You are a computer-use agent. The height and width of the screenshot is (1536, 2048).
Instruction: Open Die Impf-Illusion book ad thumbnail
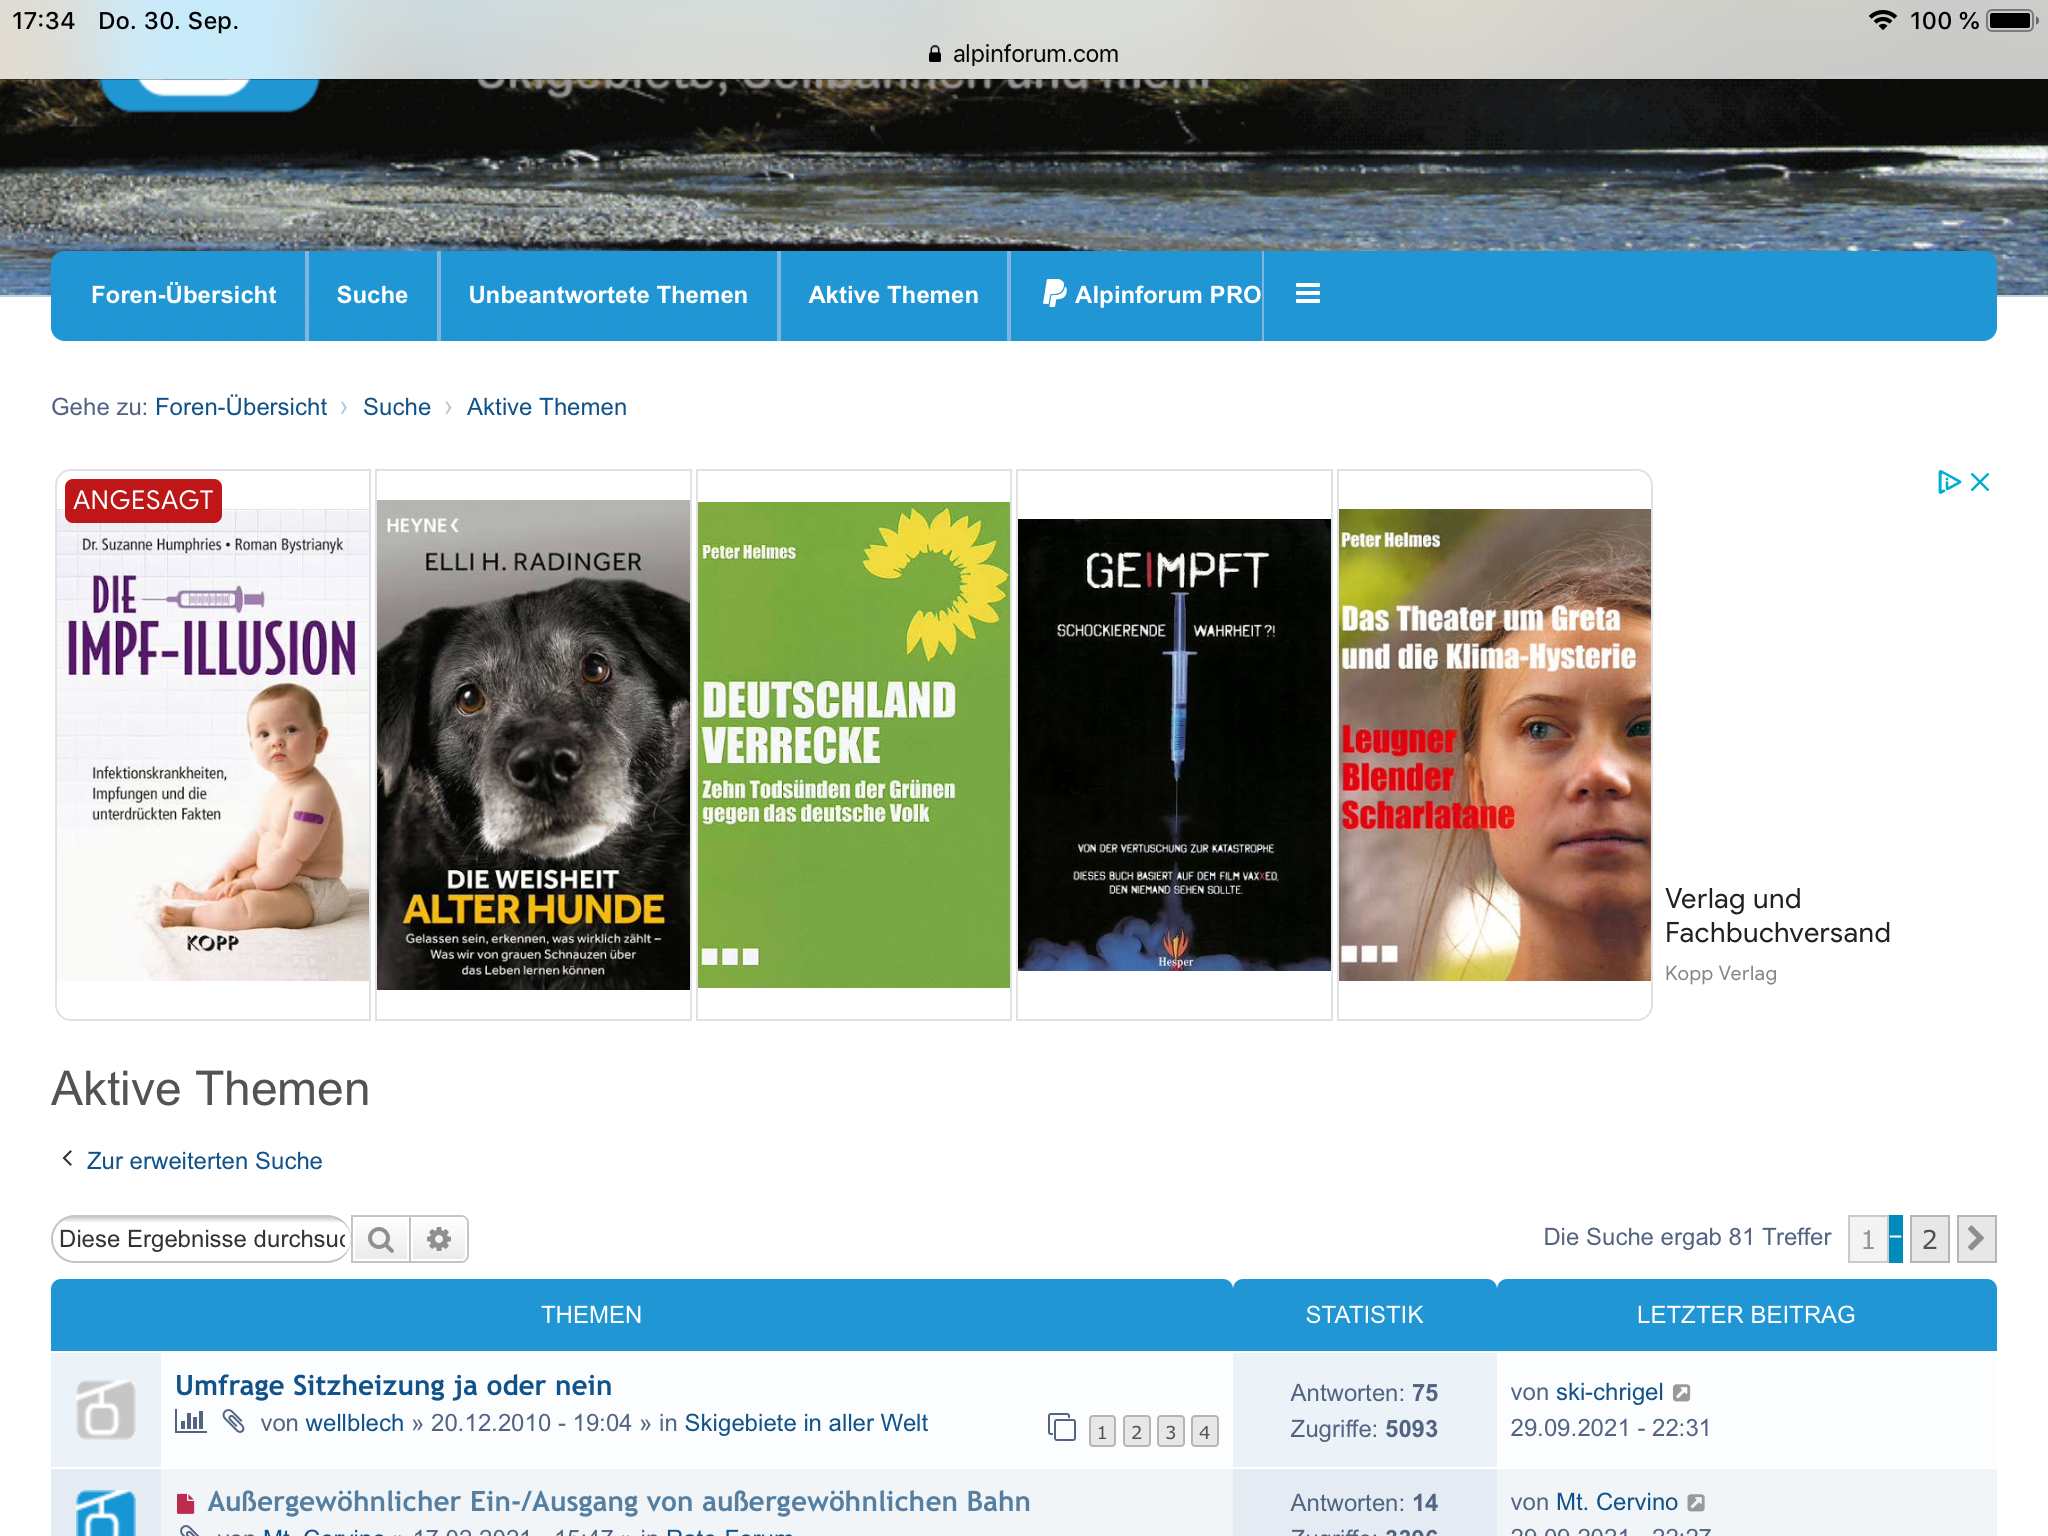[213, 744]
